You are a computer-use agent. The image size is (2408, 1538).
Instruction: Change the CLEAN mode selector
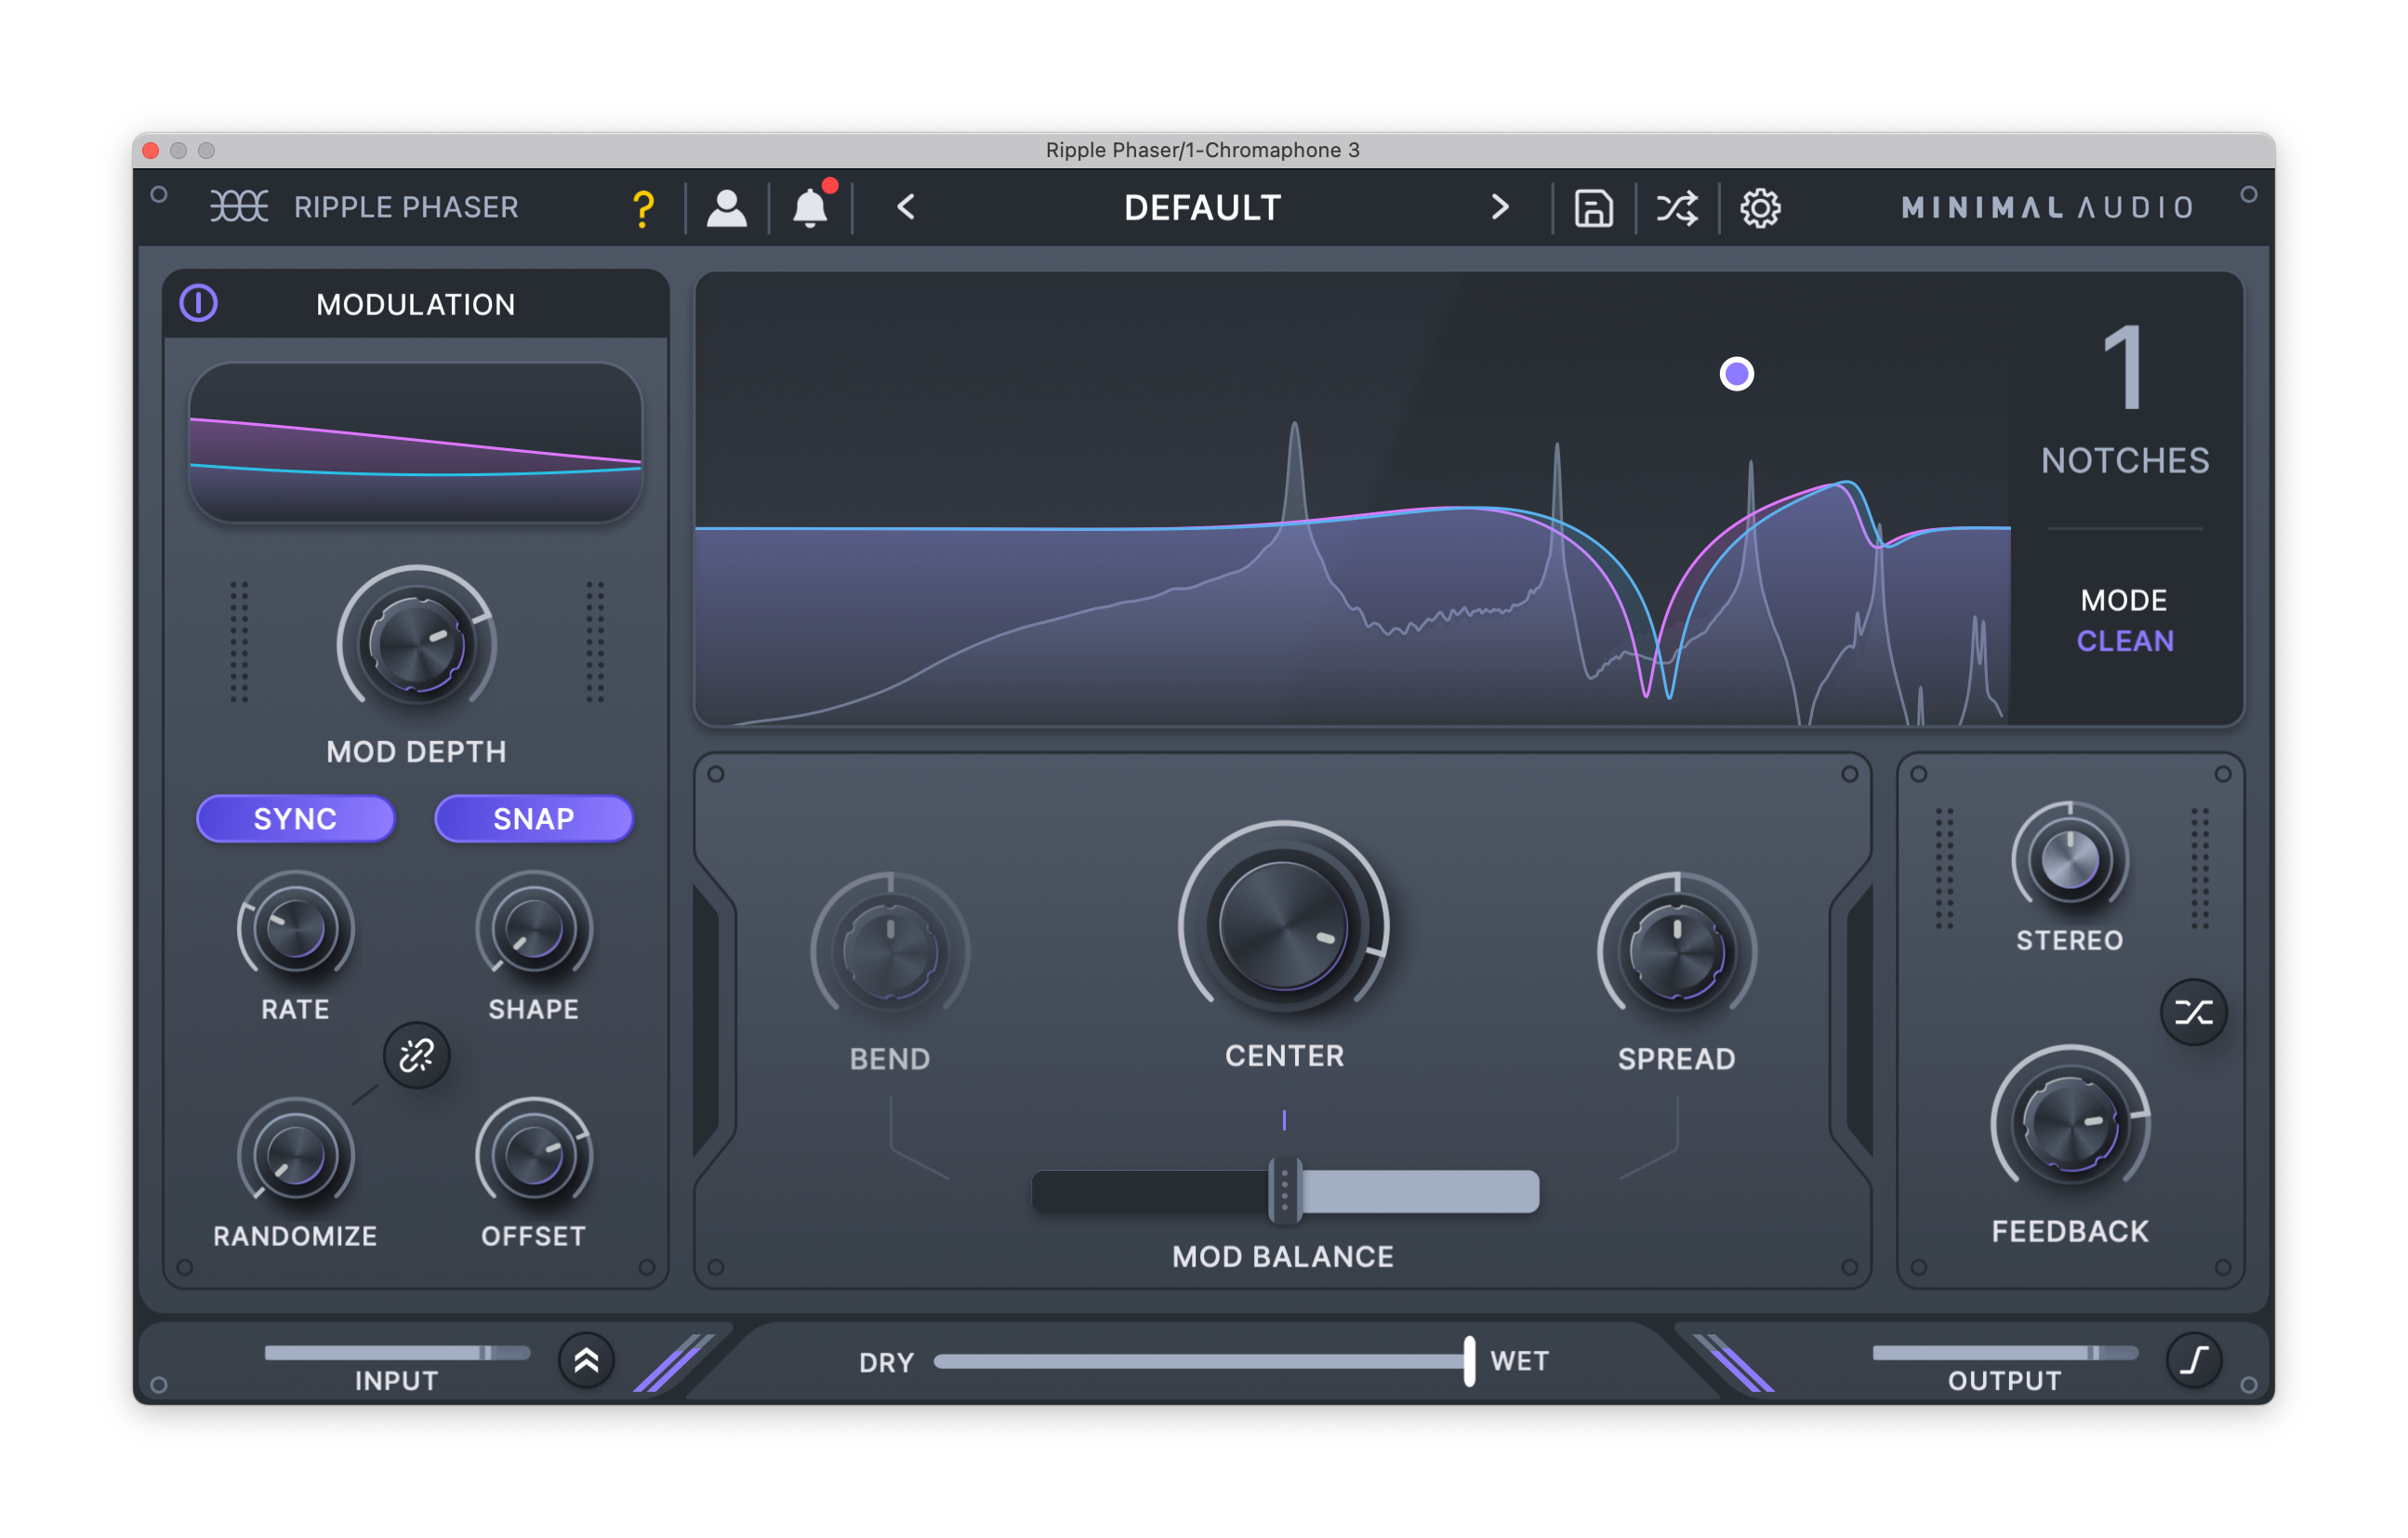tap(2125, 640)
